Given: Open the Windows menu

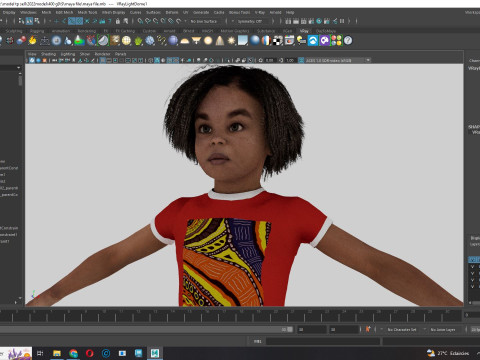Looking at the screenshot, I should pos(28,12).
